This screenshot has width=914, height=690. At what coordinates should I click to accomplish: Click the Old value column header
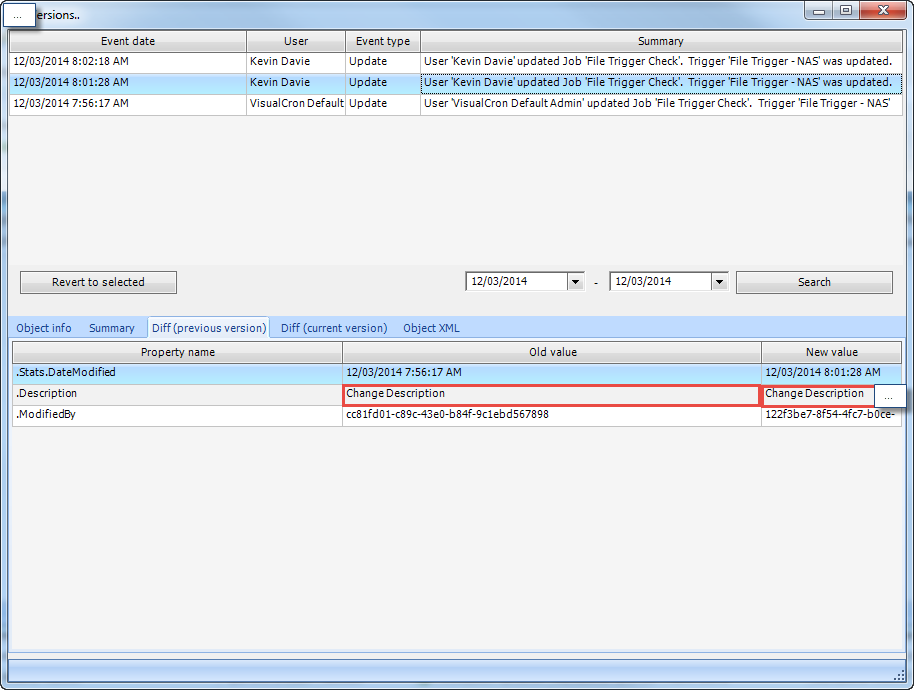click(x=552, y=352)
